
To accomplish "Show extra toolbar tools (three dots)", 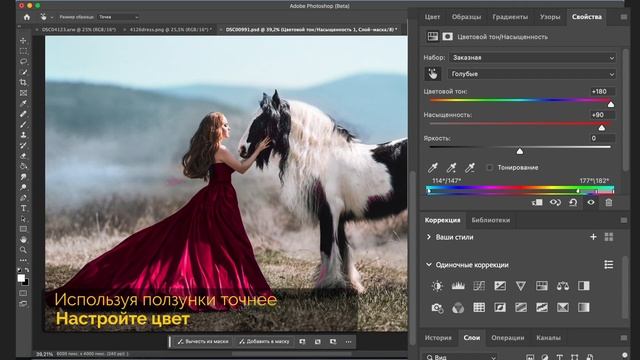I will click(23, 260).
